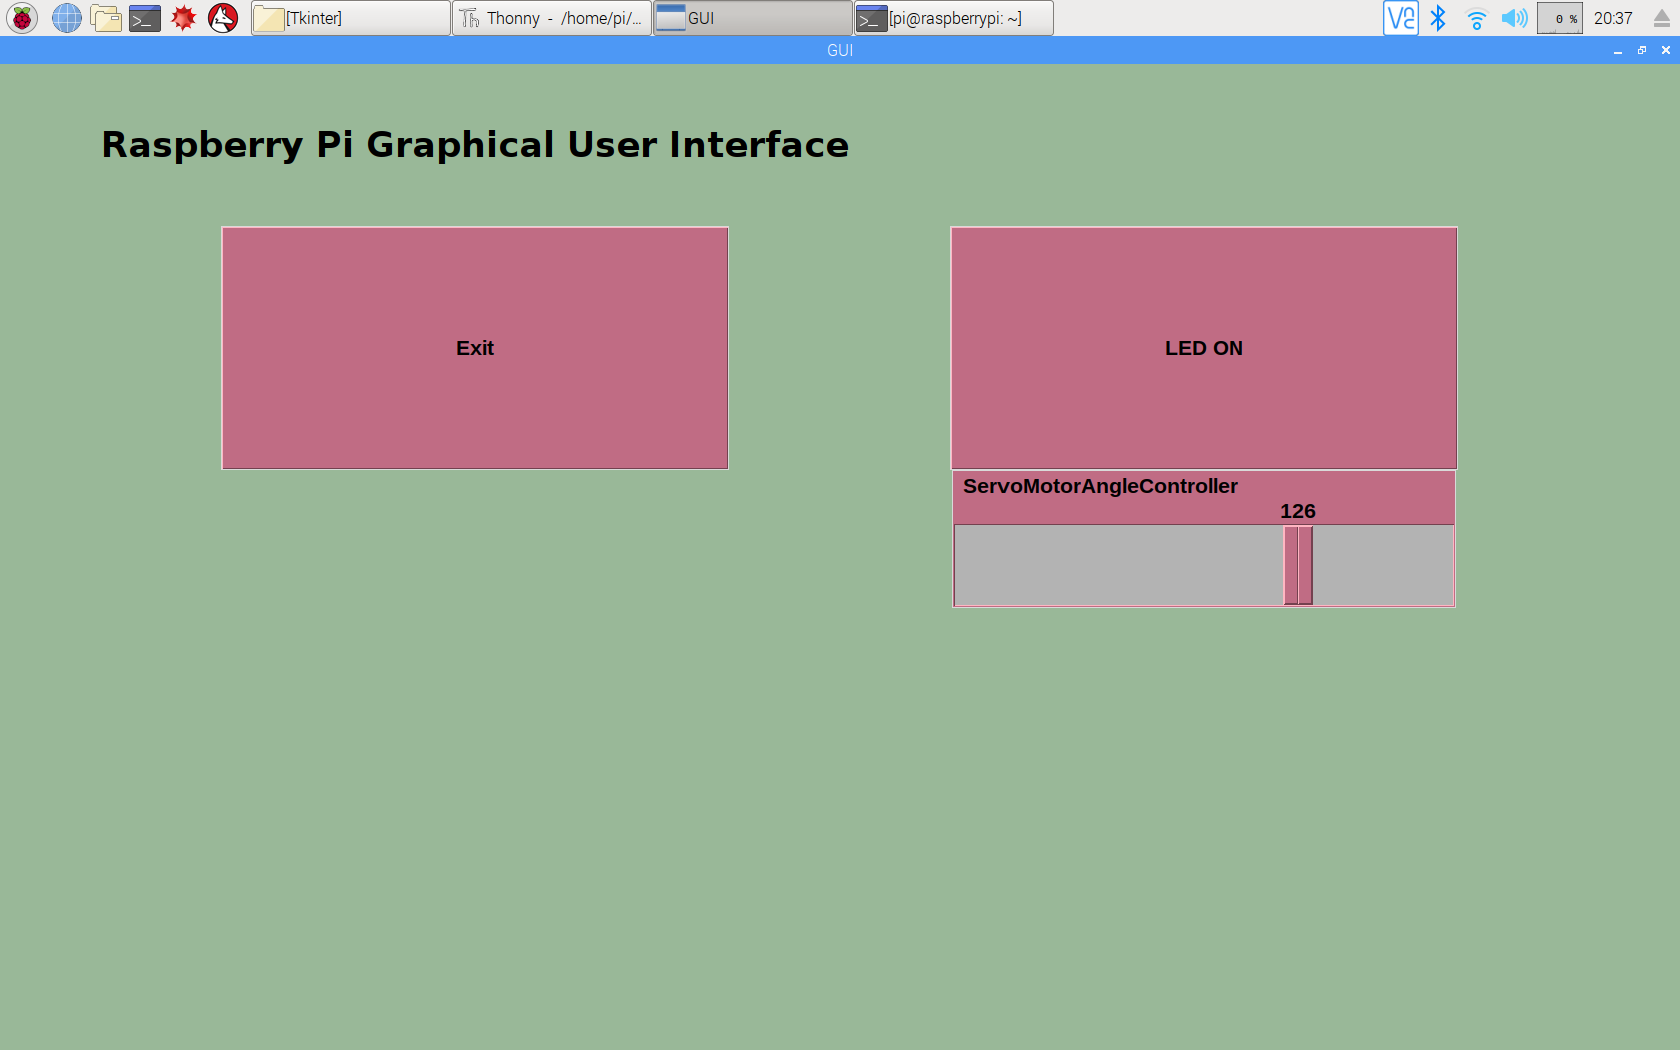Open the VNC server tray icon

pos(1400,18)
